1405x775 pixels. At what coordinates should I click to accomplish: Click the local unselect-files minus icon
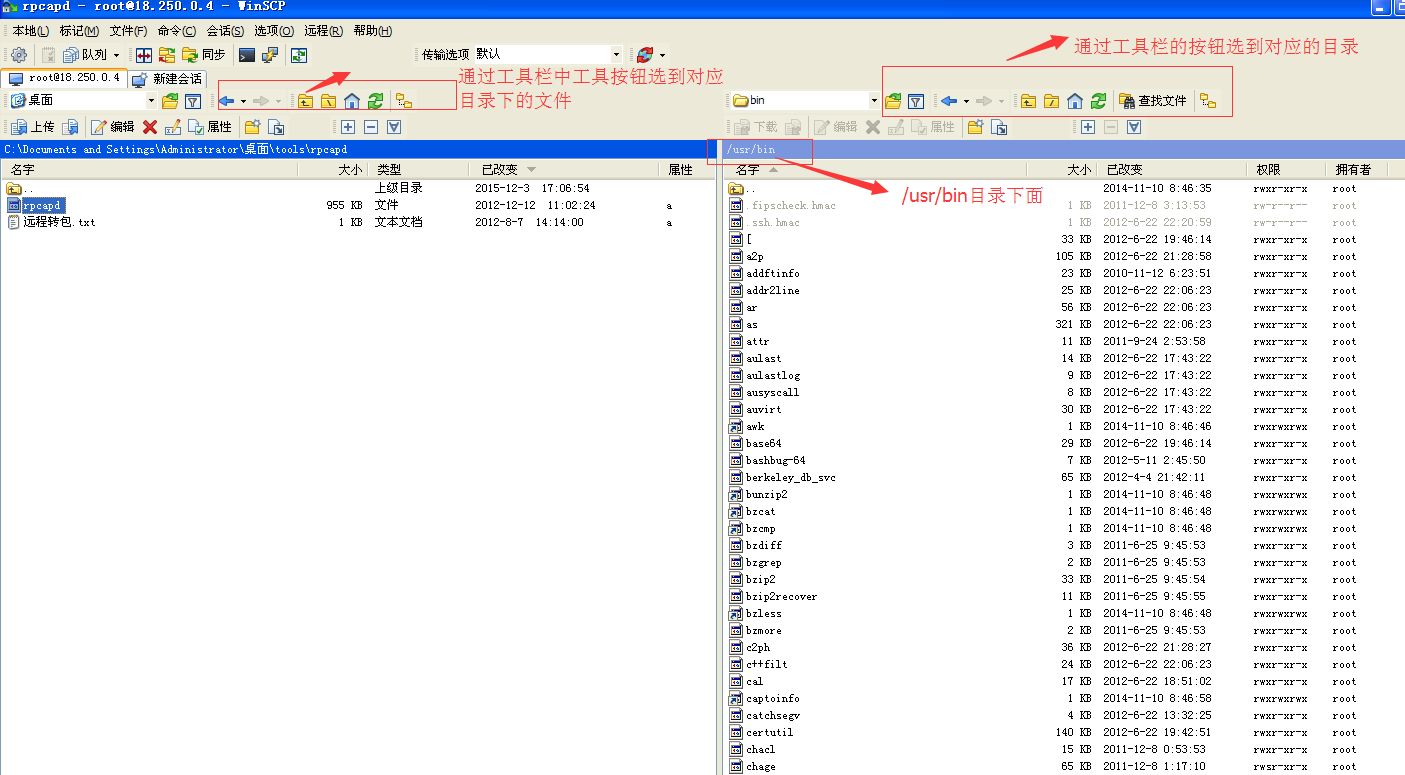[x=371, y=127]
